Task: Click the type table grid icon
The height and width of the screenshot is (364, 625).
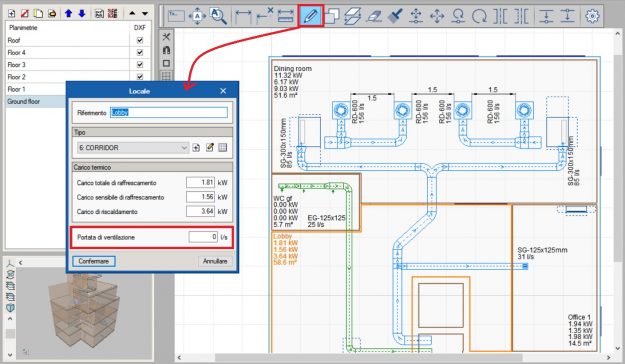Action: (223, 148)
